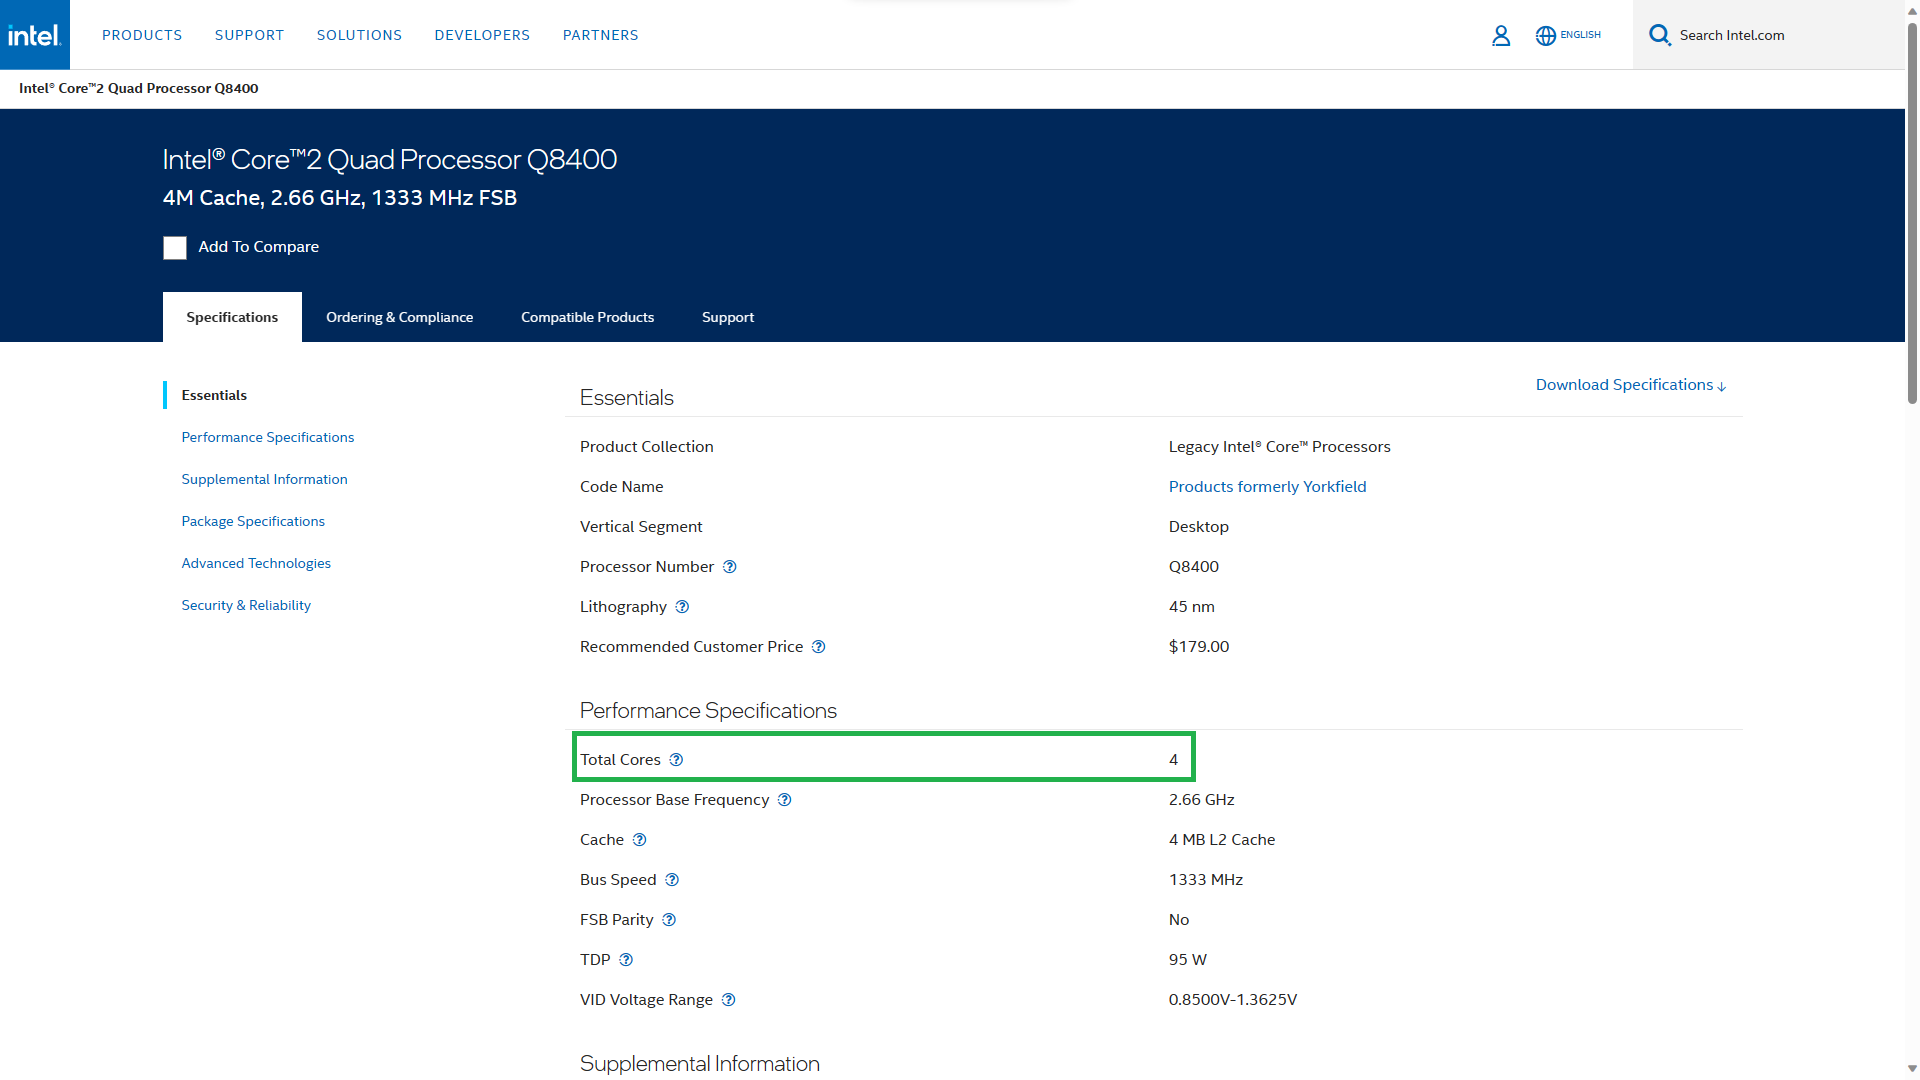Expand the Products navigation menu
The width and height of the screenshot is (1920, 1080).
coord(142,35)
